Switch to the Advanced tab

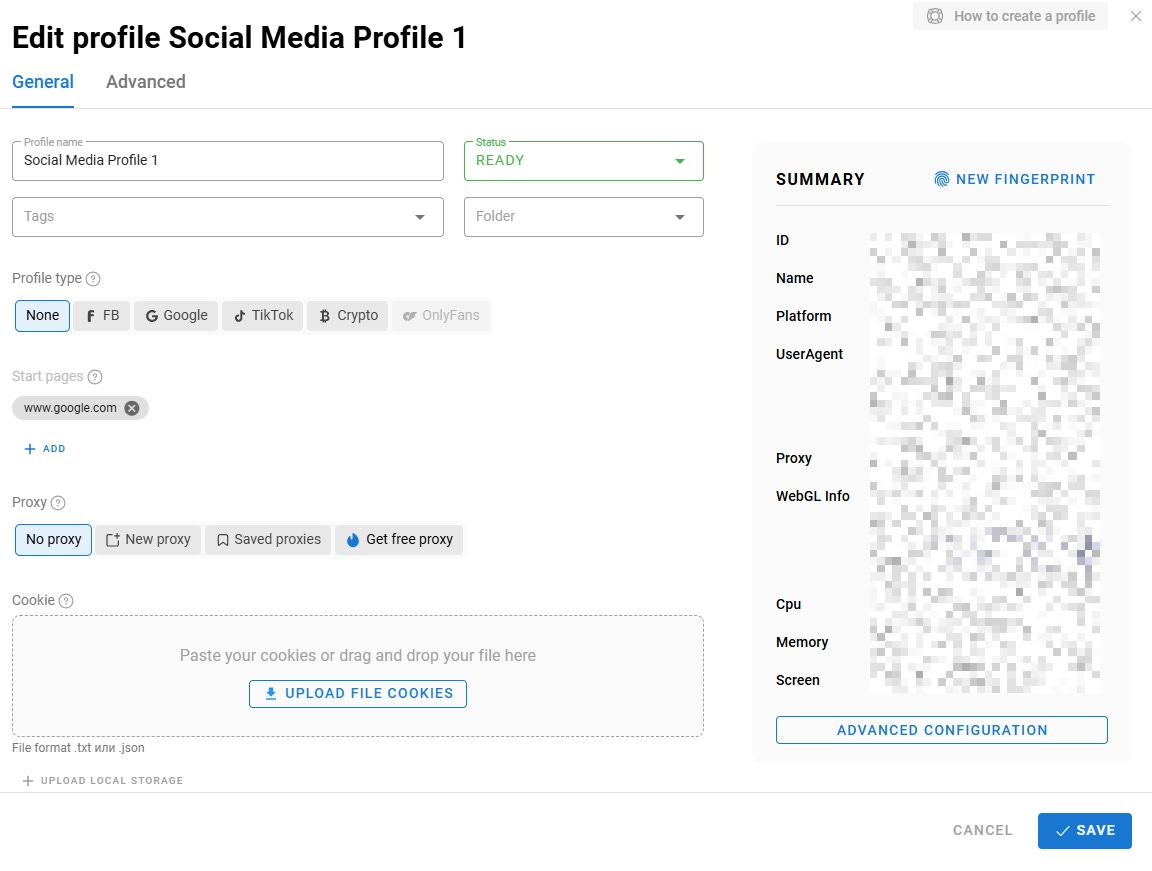coord(146,82)
